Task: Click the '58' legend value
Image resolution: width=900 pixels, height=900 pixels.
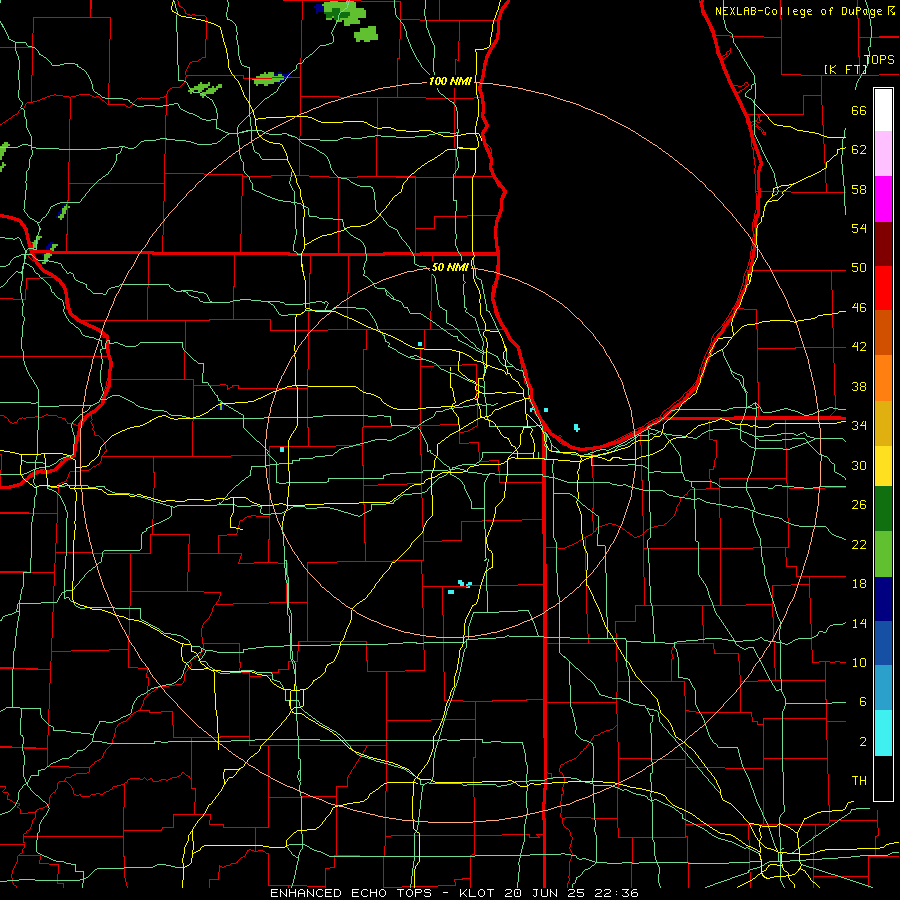Action: coord(859,189)
